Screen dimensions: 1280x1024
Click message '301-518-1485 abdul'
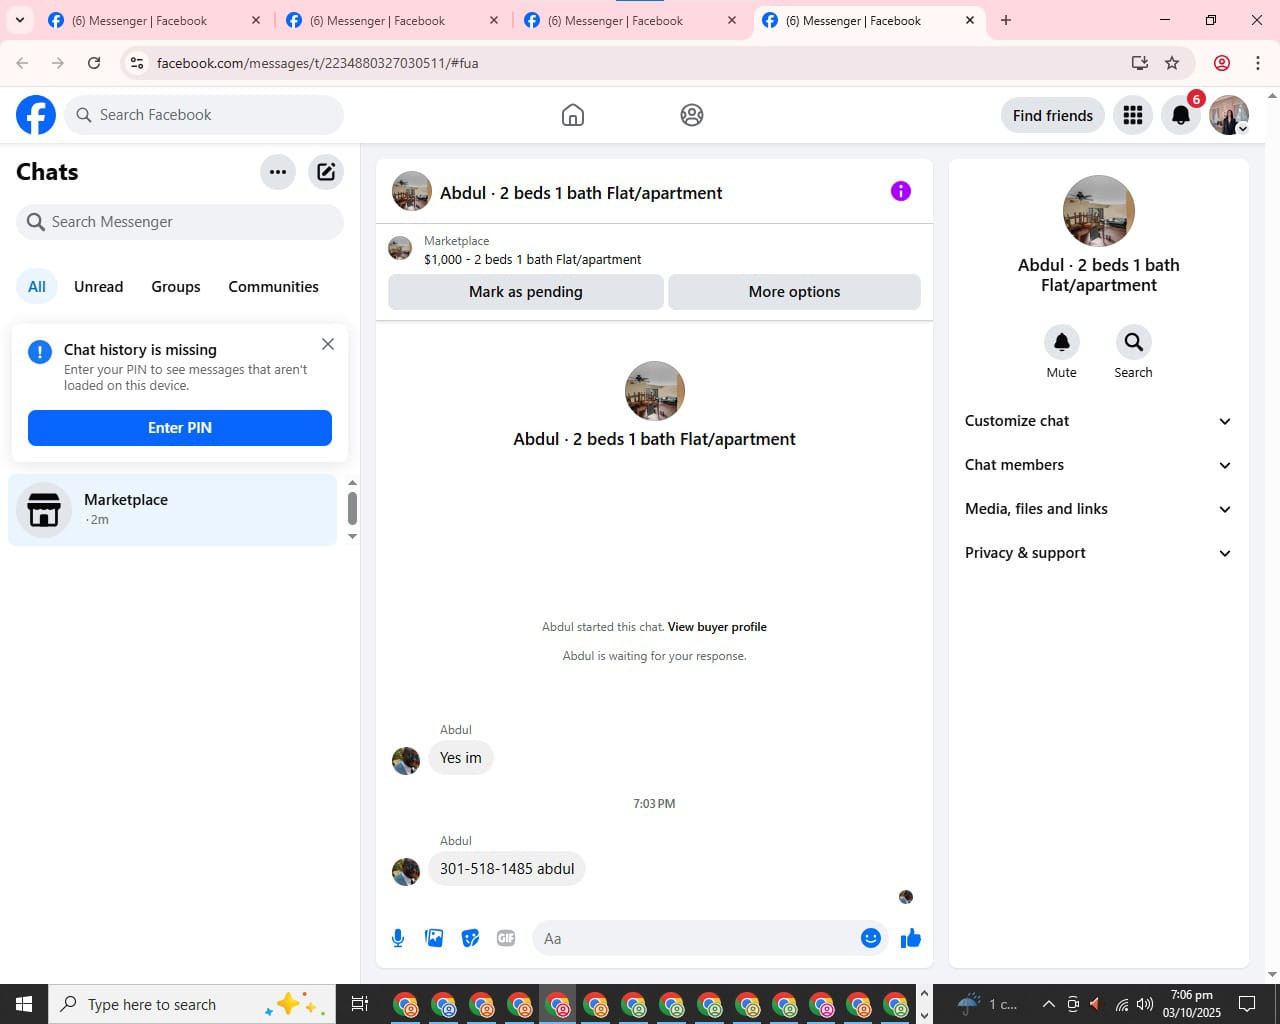507,869
